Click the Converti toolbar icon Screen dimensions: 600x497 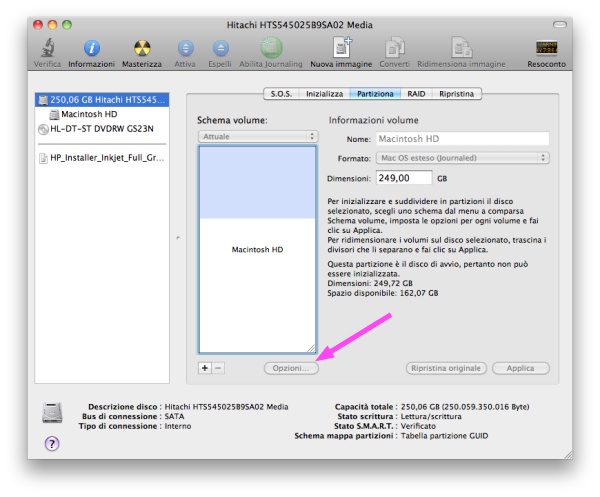pos(395,47)
